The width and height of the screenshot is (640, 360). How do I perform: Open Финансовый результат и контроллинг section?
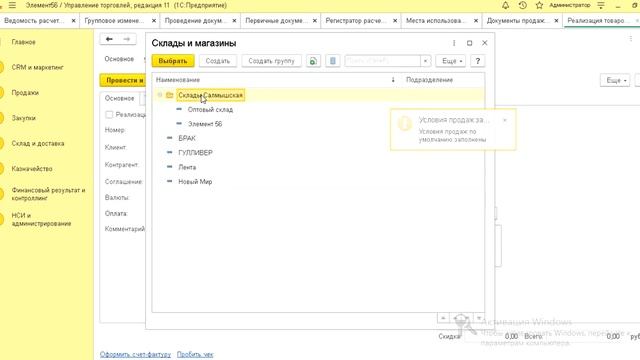coord(48,194)
